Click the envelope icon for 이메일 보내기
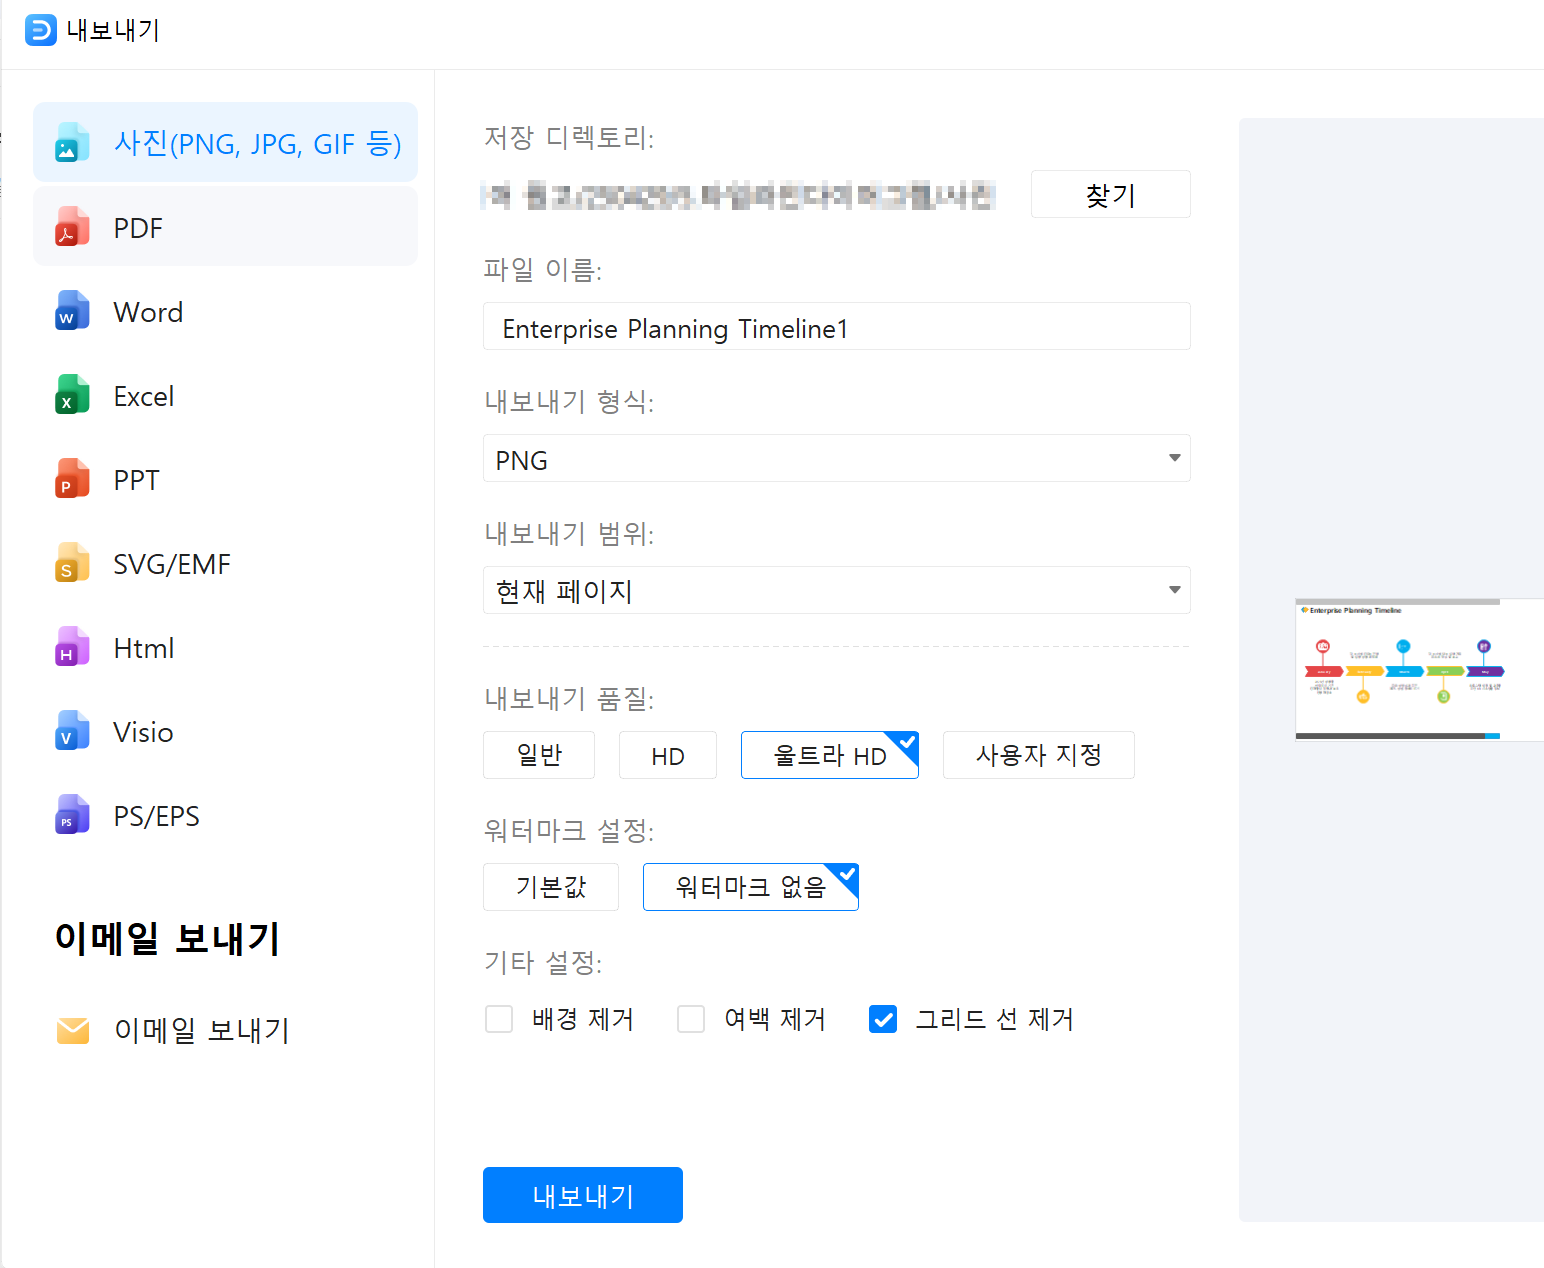 click(x=73, y=1030)
